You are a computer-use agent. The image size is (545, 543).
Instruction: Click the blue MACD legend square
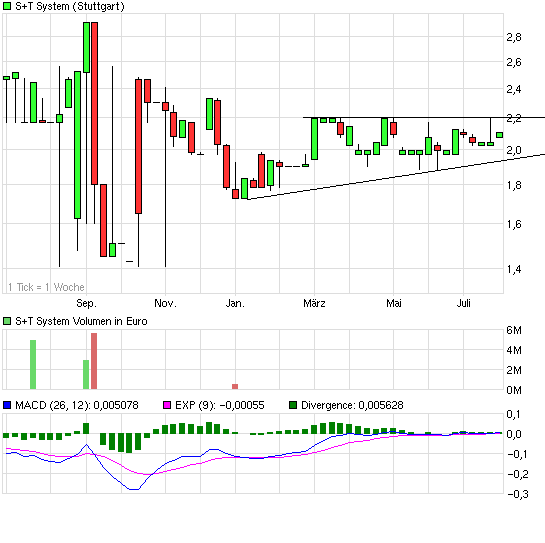pos(7,405)
